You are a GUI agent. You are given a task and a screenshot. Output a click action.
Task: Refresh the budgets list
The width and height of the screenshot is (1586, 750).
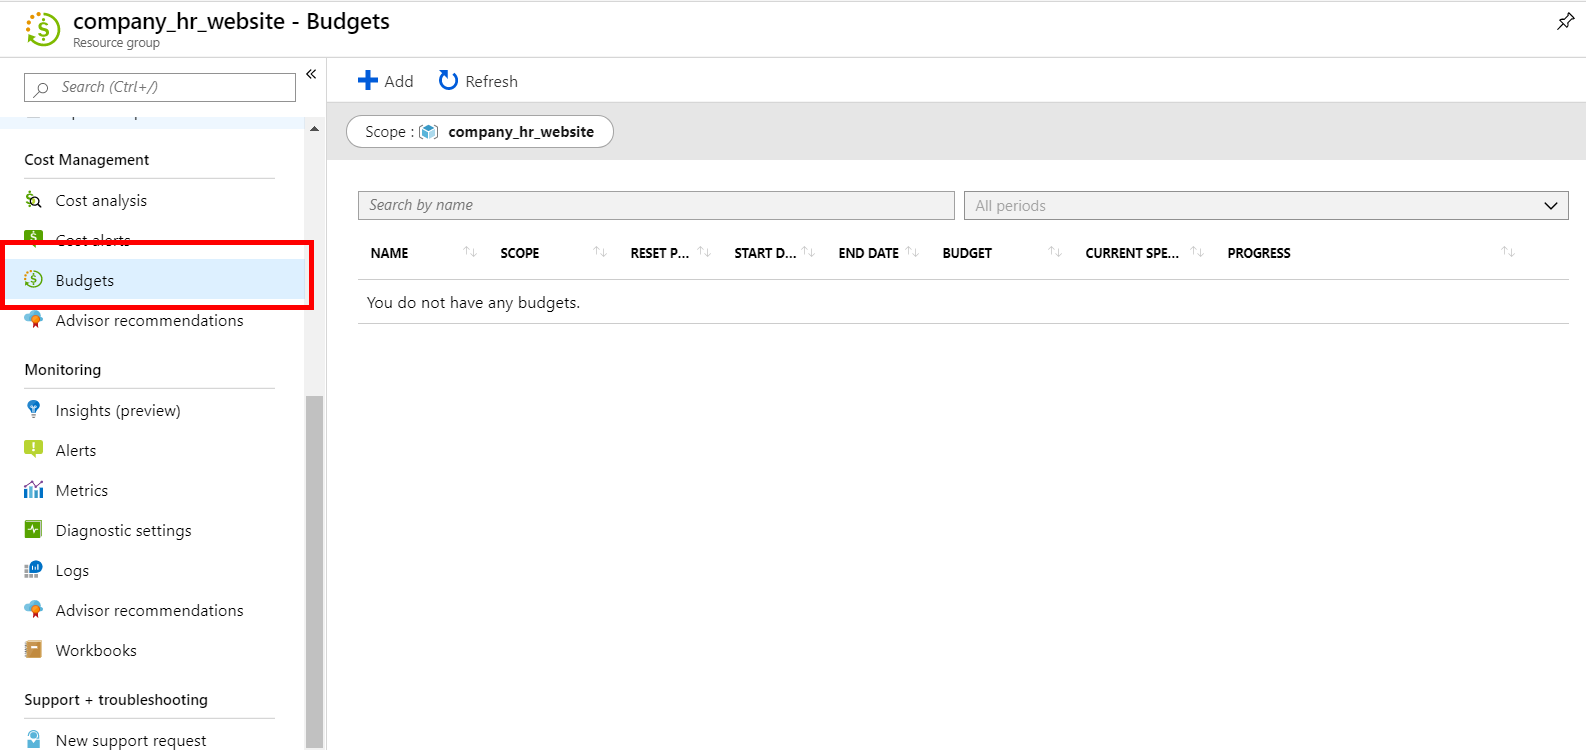tap(478, 81)
